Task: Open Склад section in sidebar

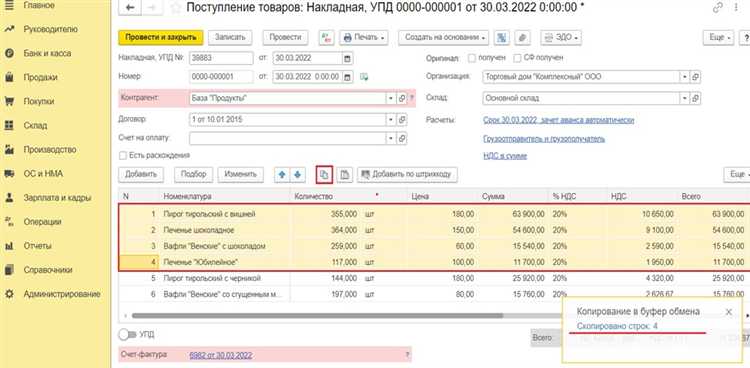Action: pyautogui.click(x=35, y=125)
